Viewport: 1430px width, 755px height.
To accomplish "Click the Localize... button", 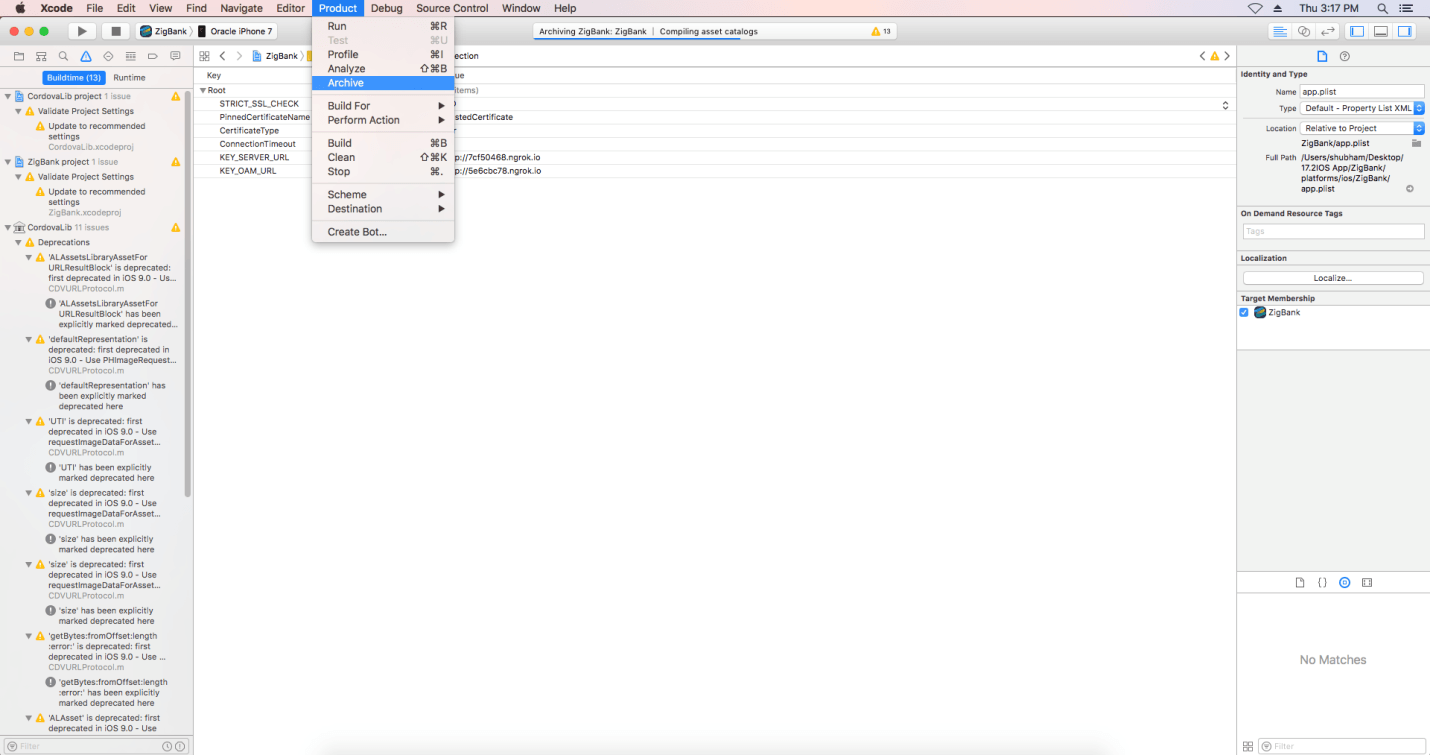I will (x=1333, y=278).
